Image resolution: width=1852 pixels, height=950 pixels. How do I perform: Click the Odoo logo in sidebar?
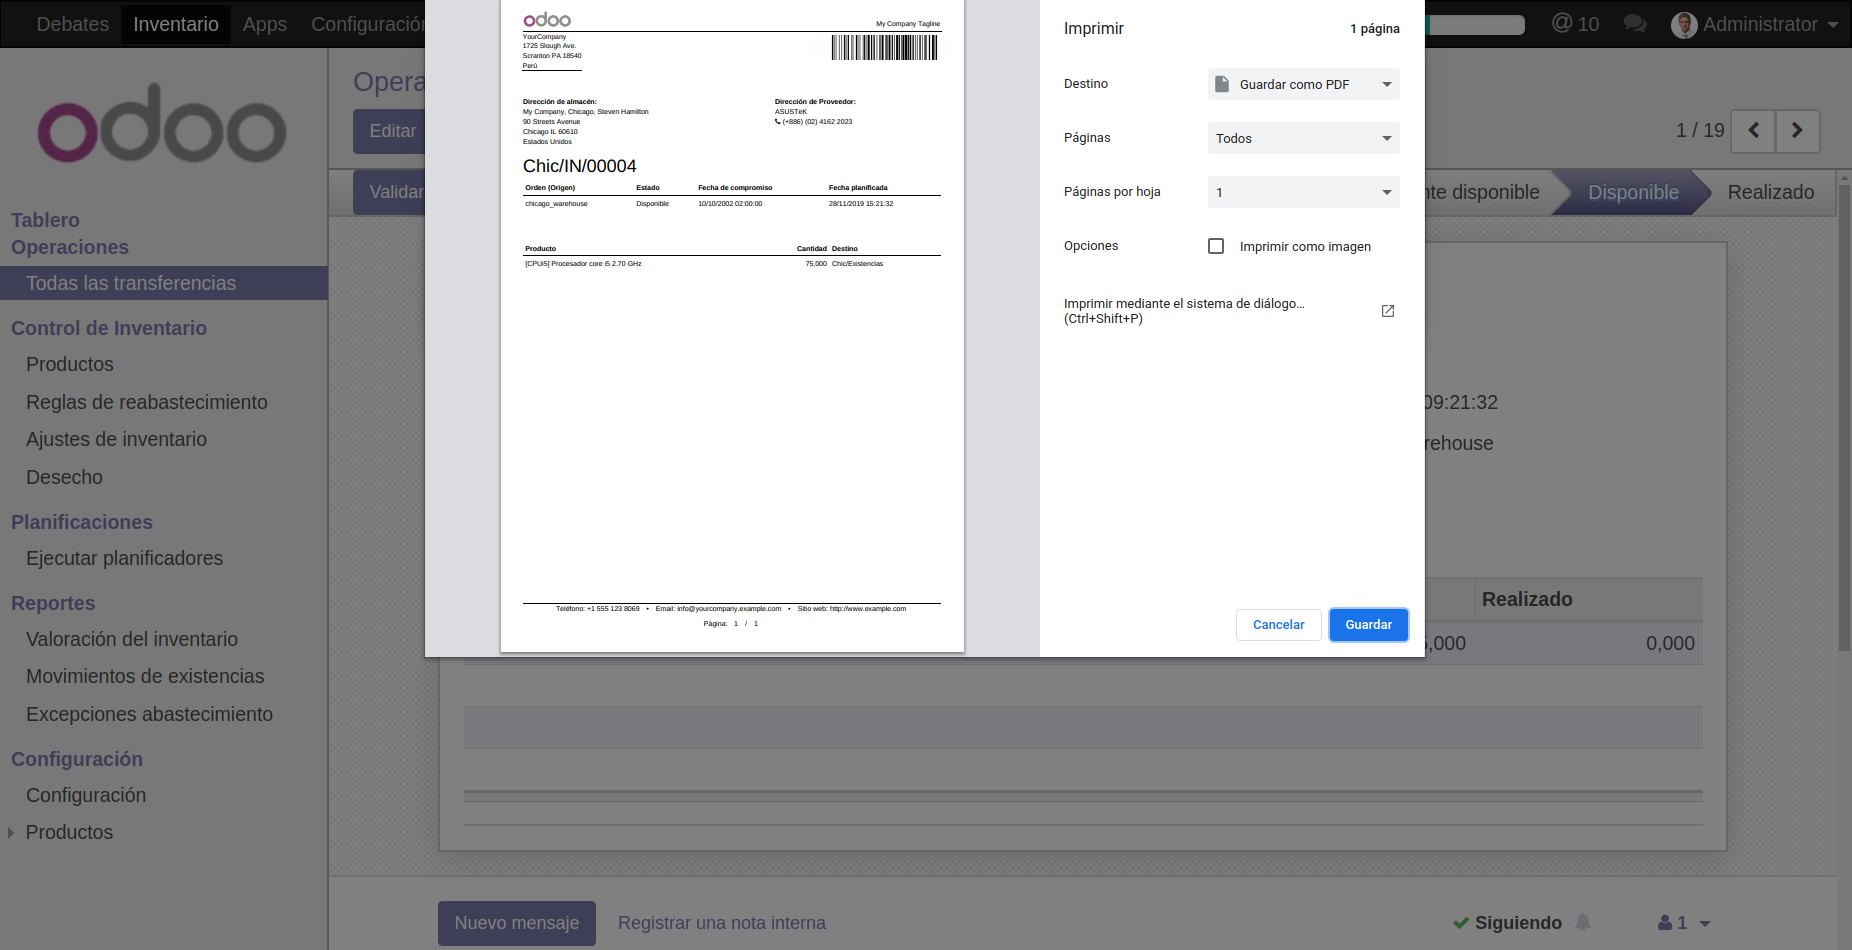(163, 124)
